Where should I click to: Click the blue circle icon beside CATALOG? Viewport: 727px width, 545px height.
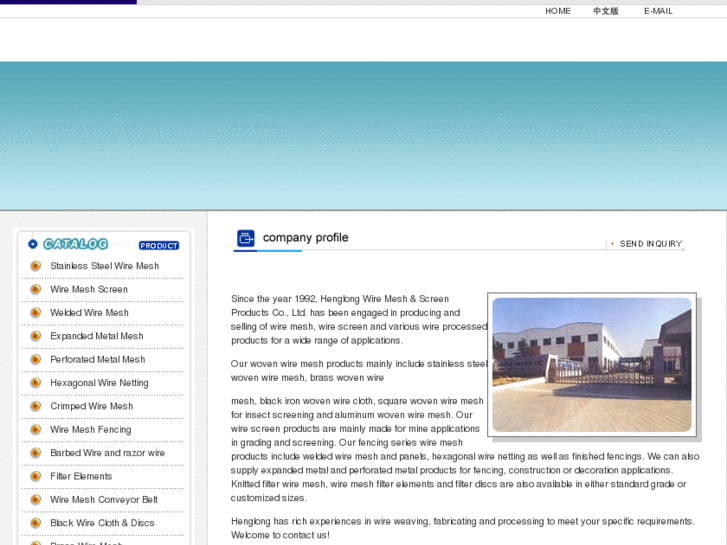click(x=32, y=244)
